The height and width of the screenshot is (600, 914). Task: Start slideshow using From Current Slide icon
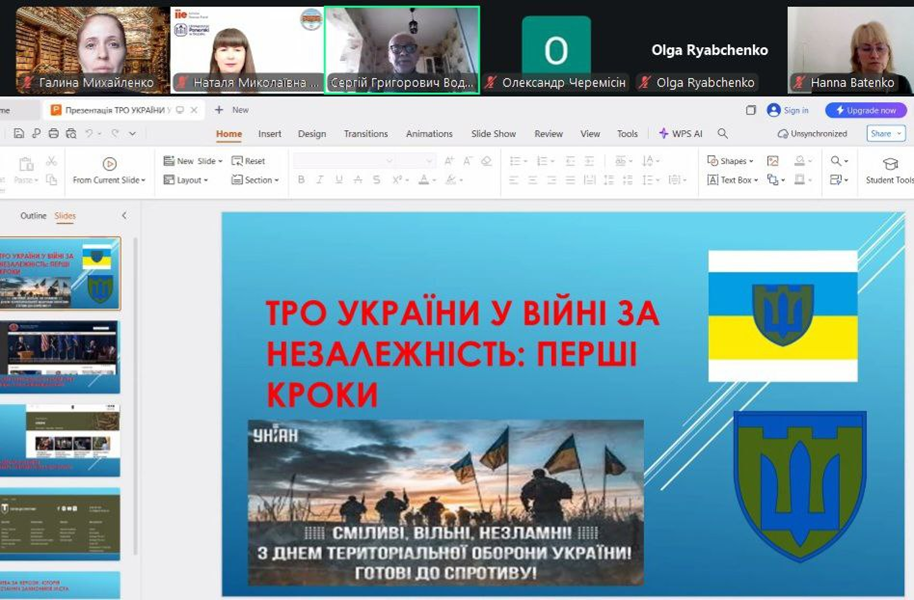coord(109,164)
